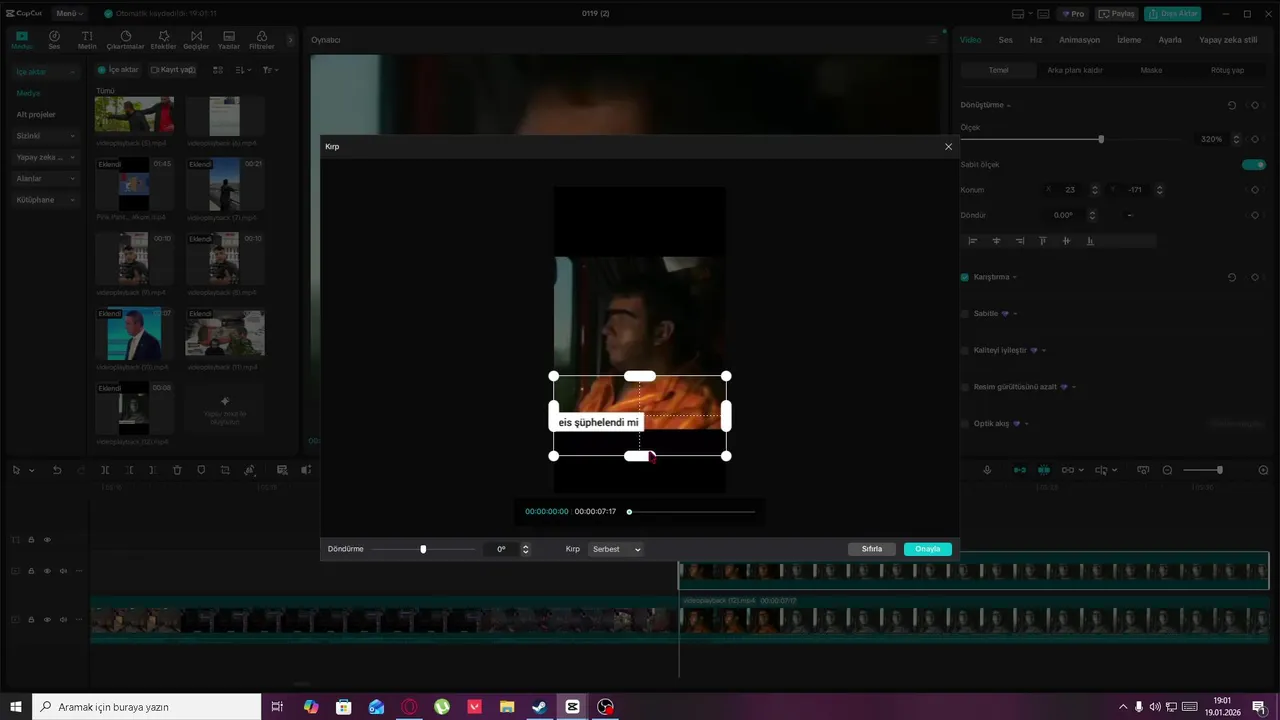Viewport: 1280px width, 720px height.
Task: Open Arka planı kaldır sub-tab
Action: 1074,70
